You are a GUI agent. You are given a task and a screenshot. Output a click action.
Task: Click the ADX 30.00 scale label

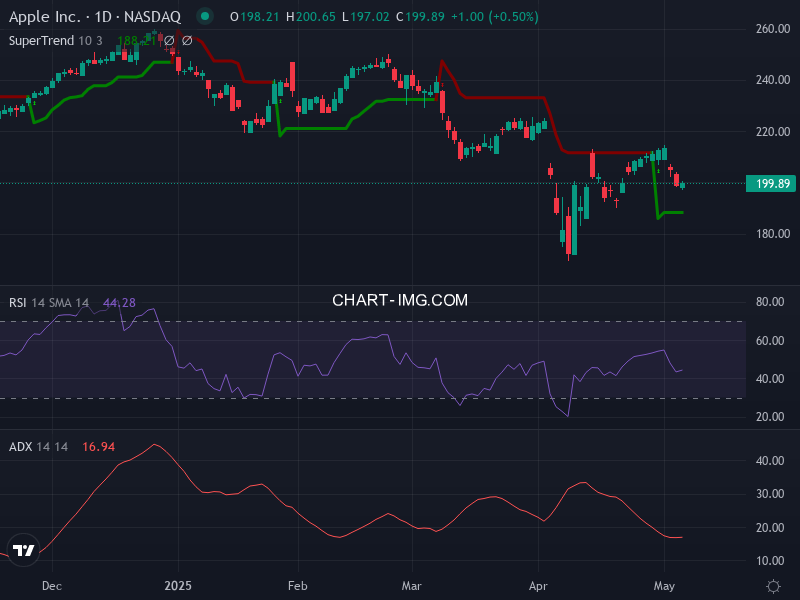(770, 494)
